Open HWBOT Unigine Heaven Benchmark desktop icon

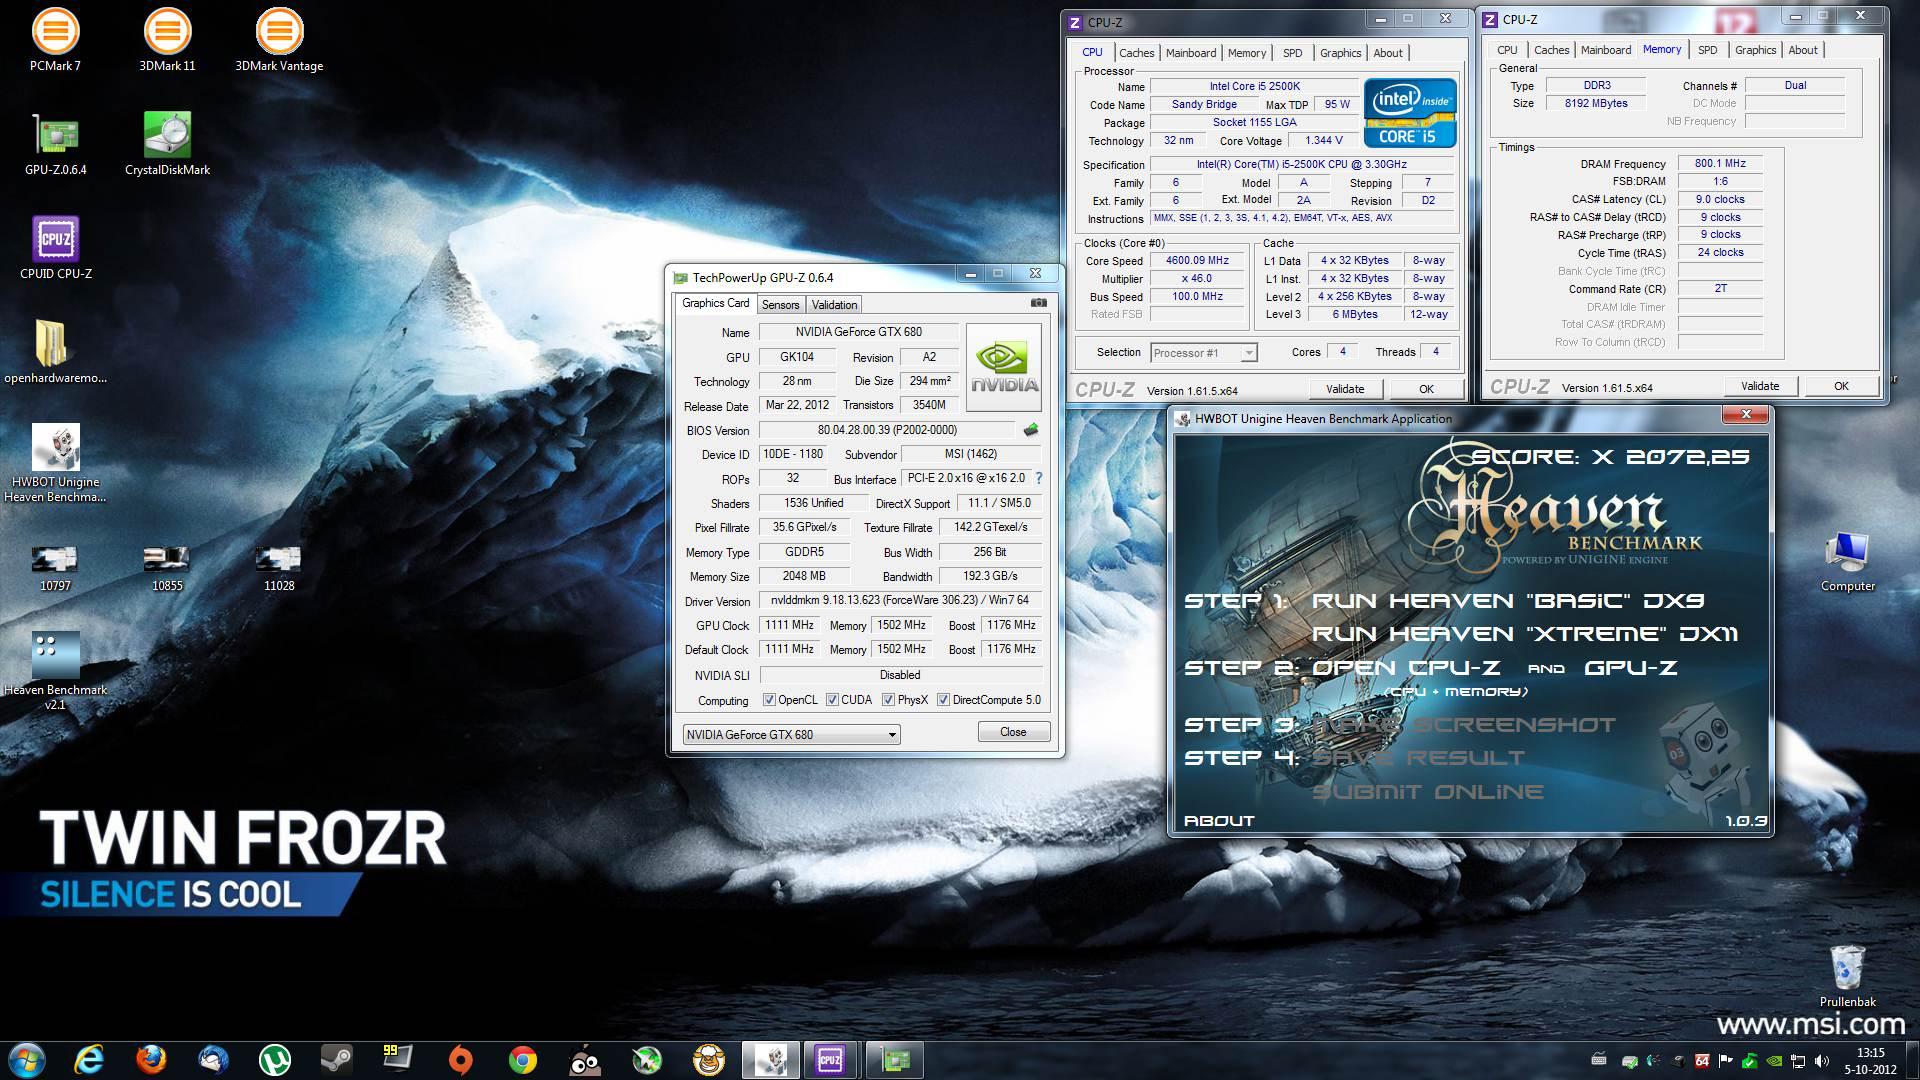click(x=55, y=460)
